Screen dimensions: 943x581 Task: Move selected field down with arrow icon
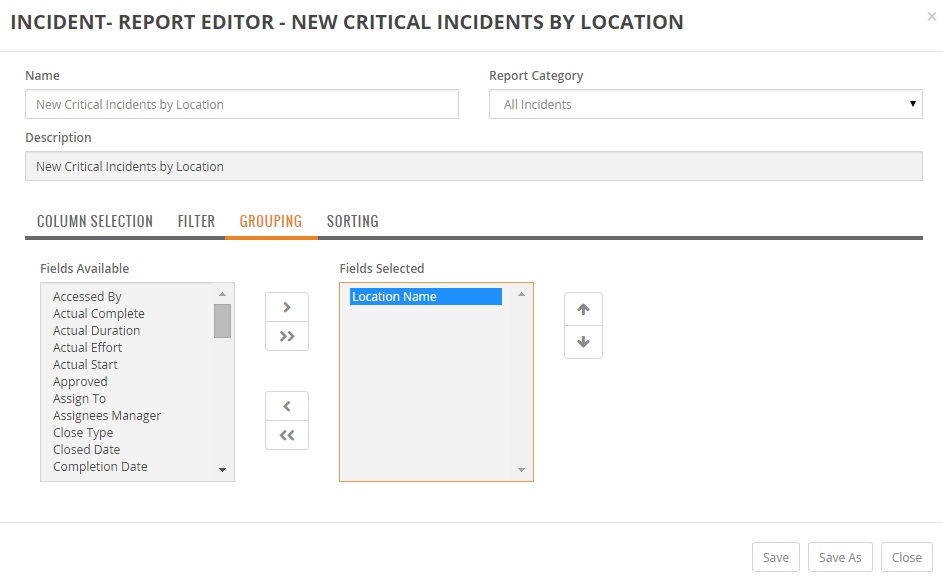[583, 342]
